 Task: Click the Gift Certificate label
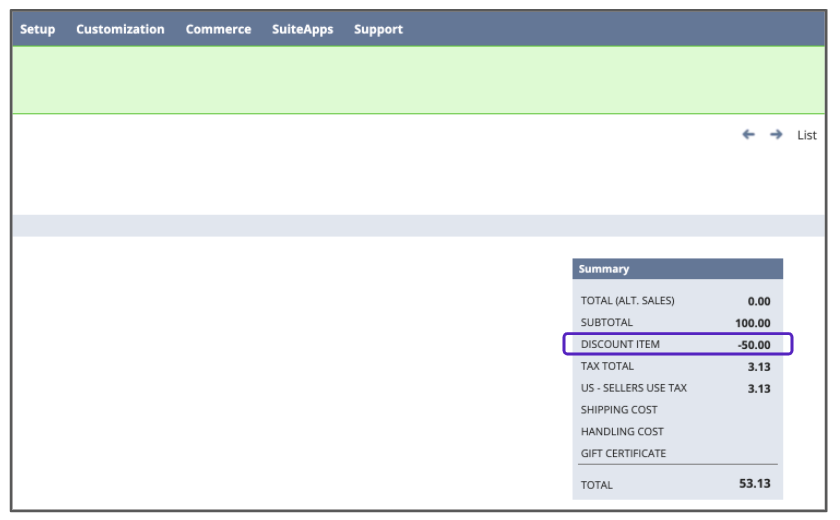tap(623, 454)
